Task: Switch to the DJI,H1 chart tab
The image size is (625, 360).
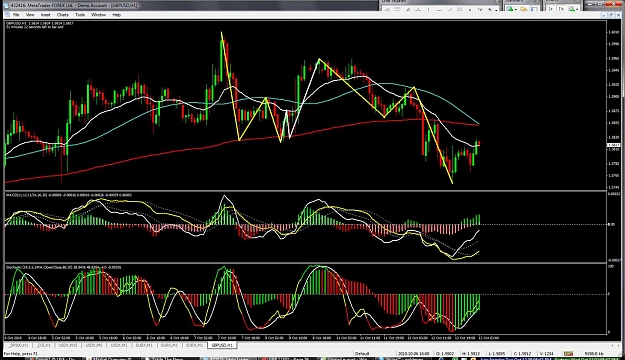Action: click(x=43, y=345)
